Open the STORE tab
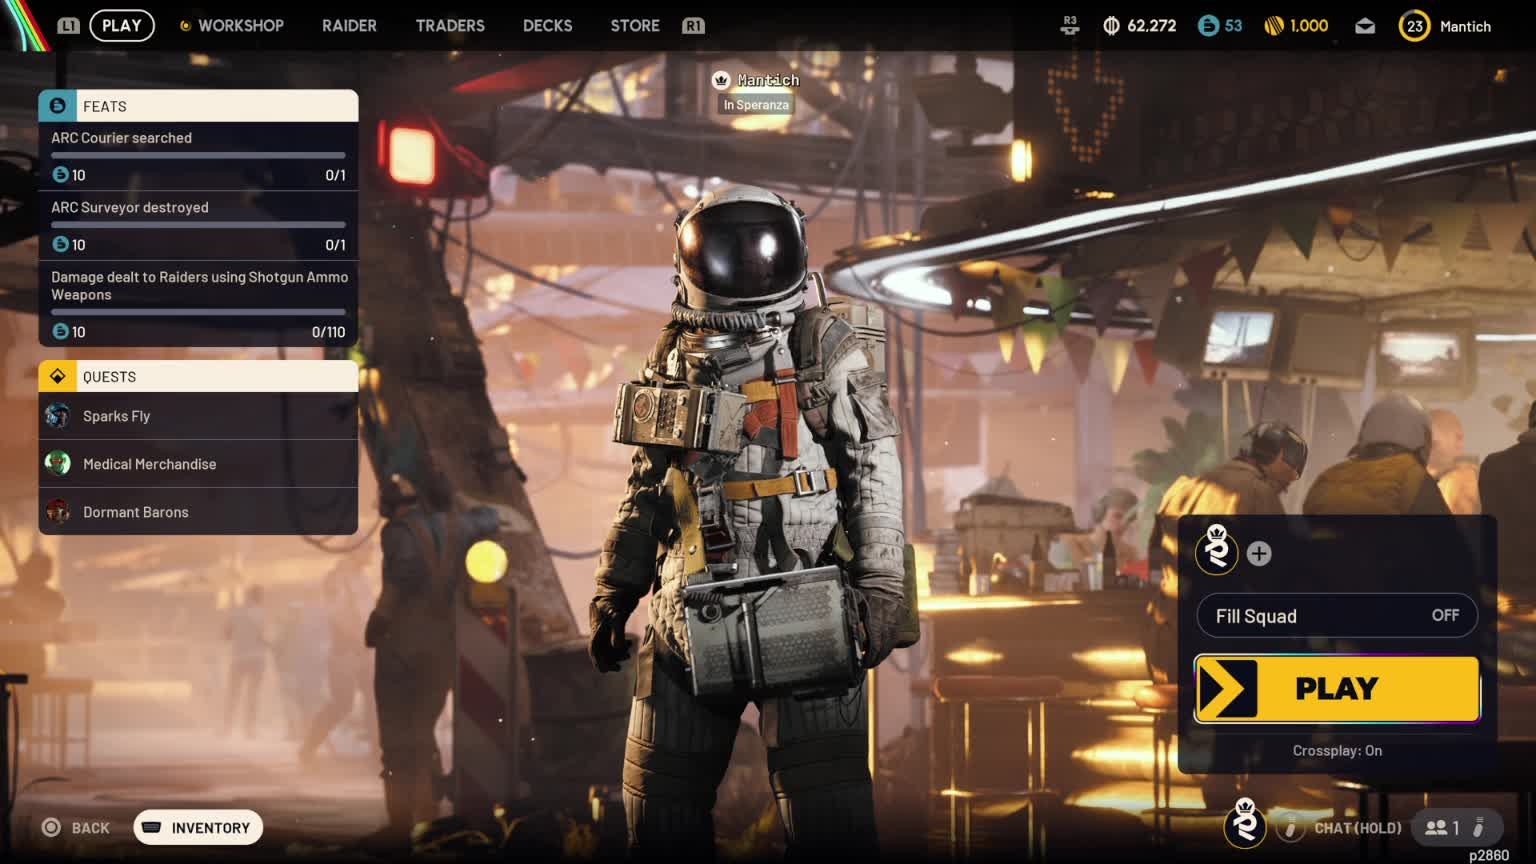 (635, 26)
